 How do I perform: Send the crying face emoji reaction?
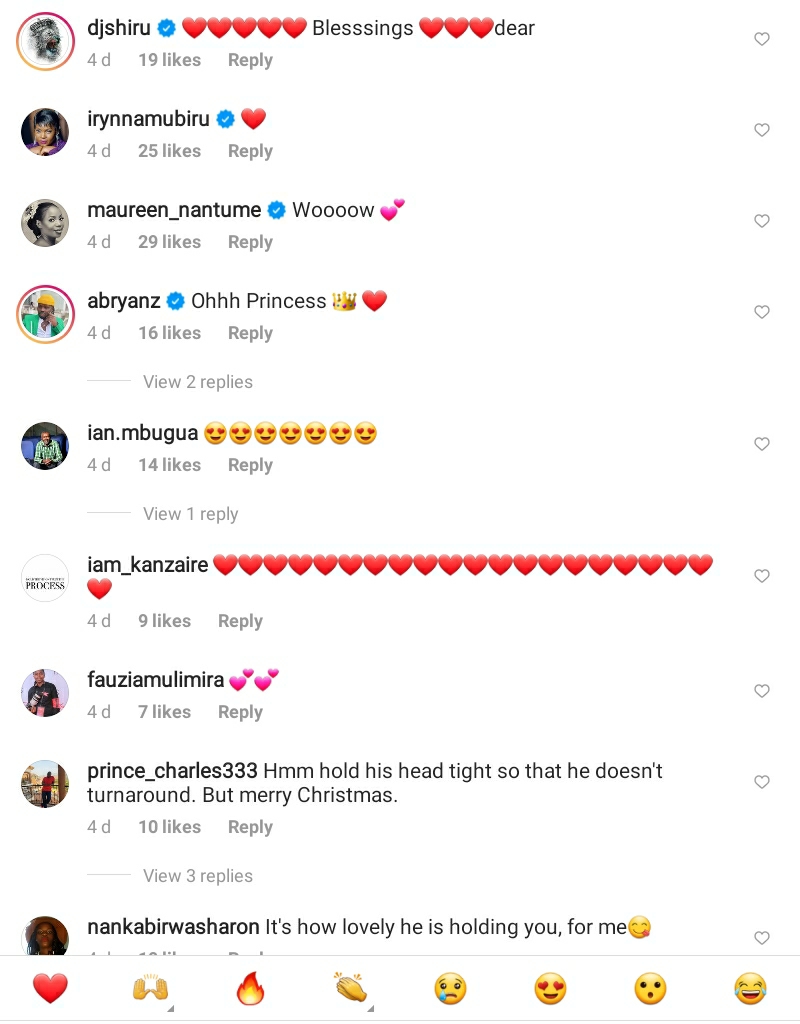(450, 989)
